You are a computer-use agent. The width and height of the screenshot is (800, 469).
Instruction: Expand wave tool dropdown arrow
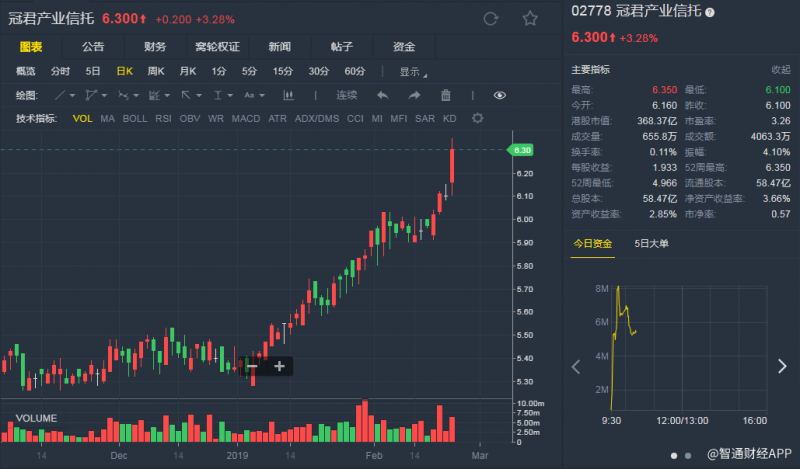[136, 96]
